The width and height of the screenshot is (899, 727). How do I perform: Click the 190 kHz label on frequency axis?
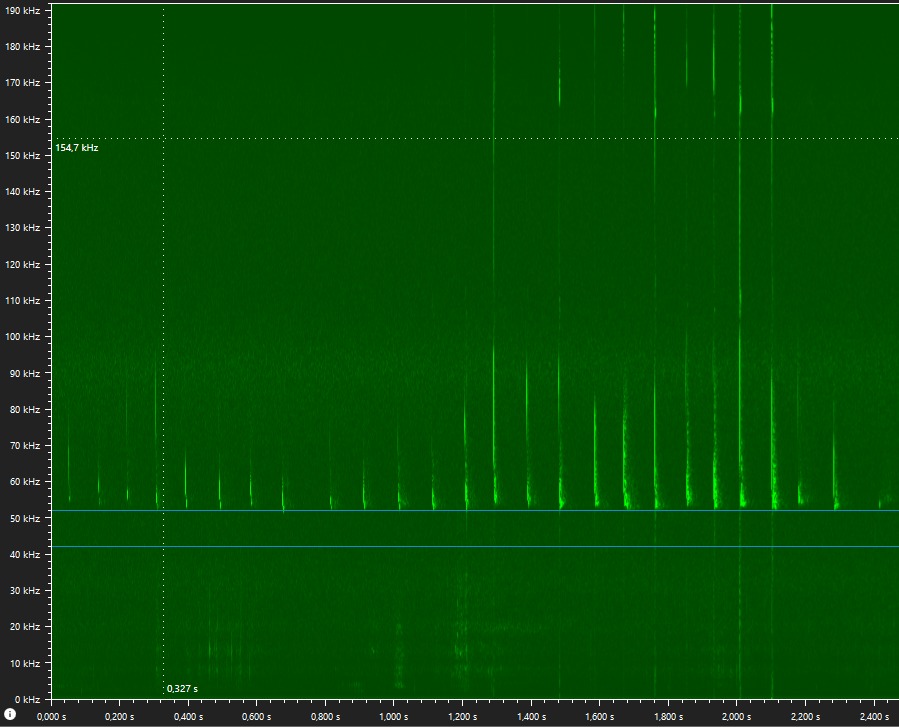click(x=24, y=11)
